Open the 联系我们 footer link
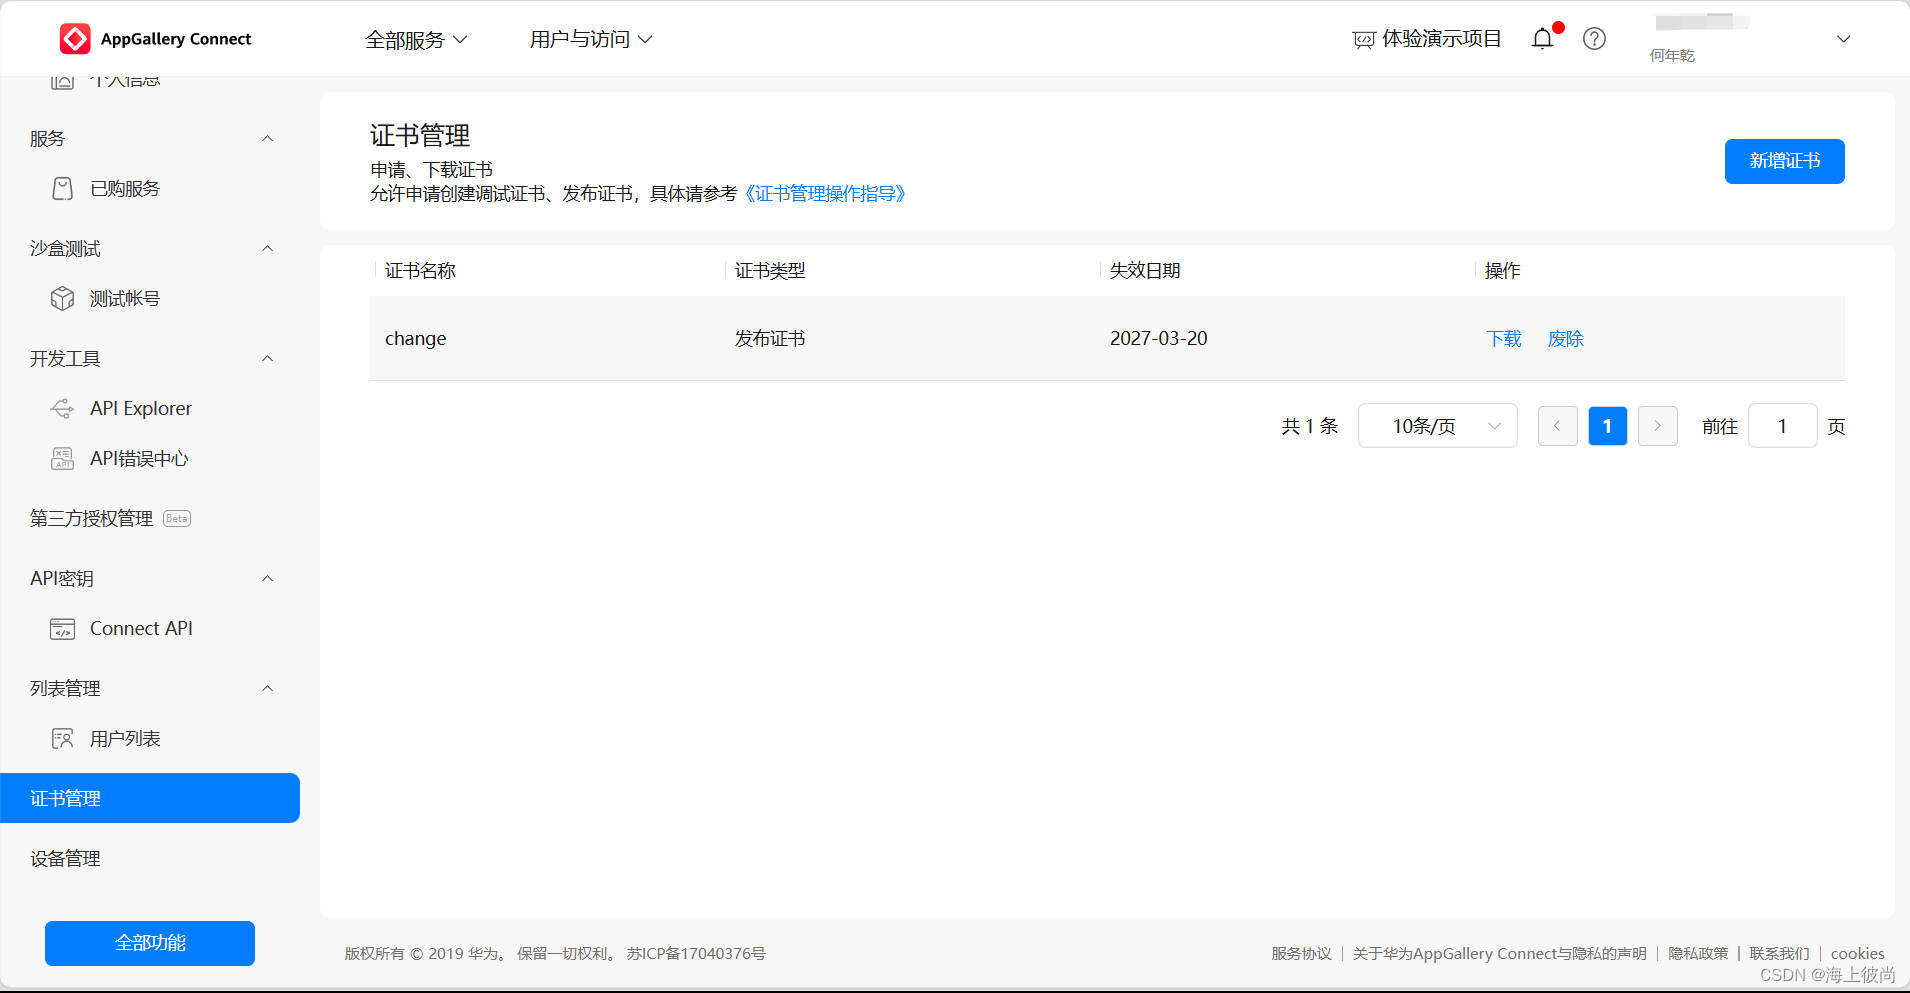 pos(1779,954)
